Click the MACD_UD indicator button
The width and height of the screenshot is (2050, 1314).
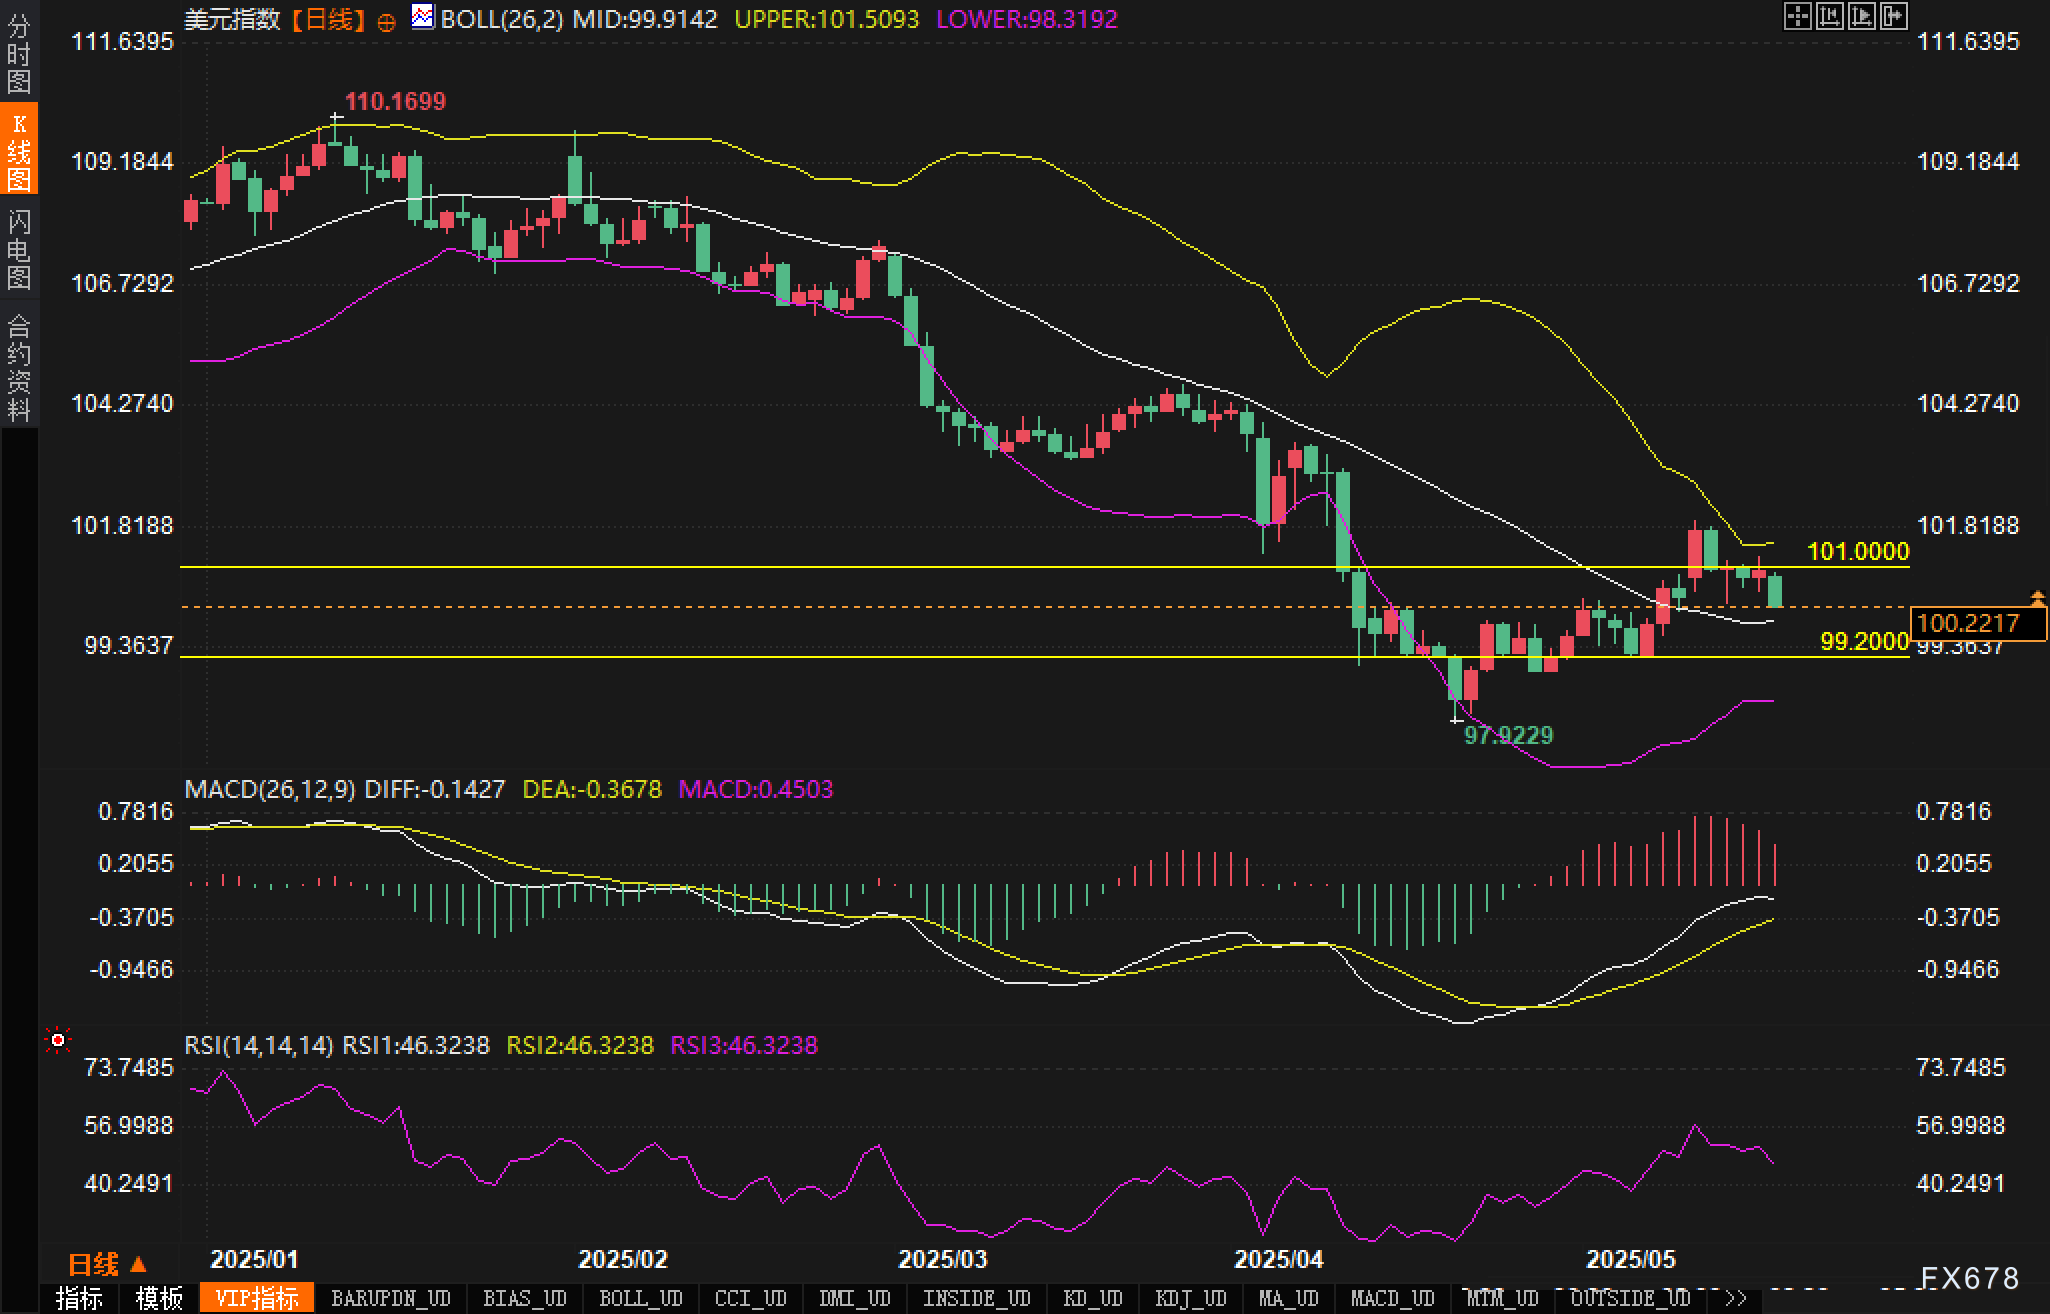[1392, 1298]
